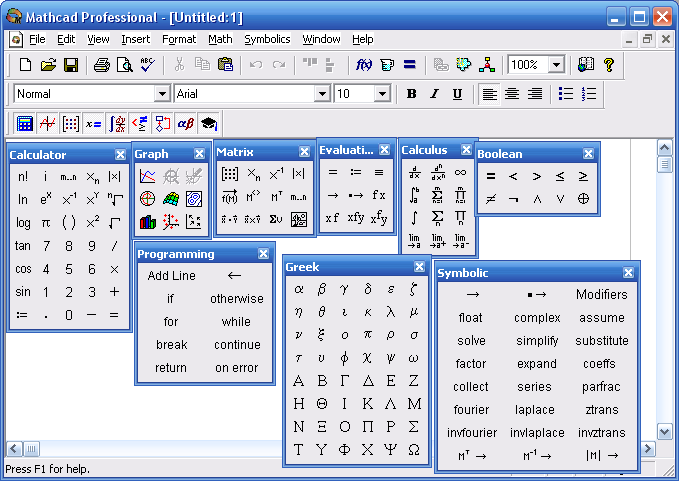Click the Vector and Matrix toolbar icon

click(71, 124)
